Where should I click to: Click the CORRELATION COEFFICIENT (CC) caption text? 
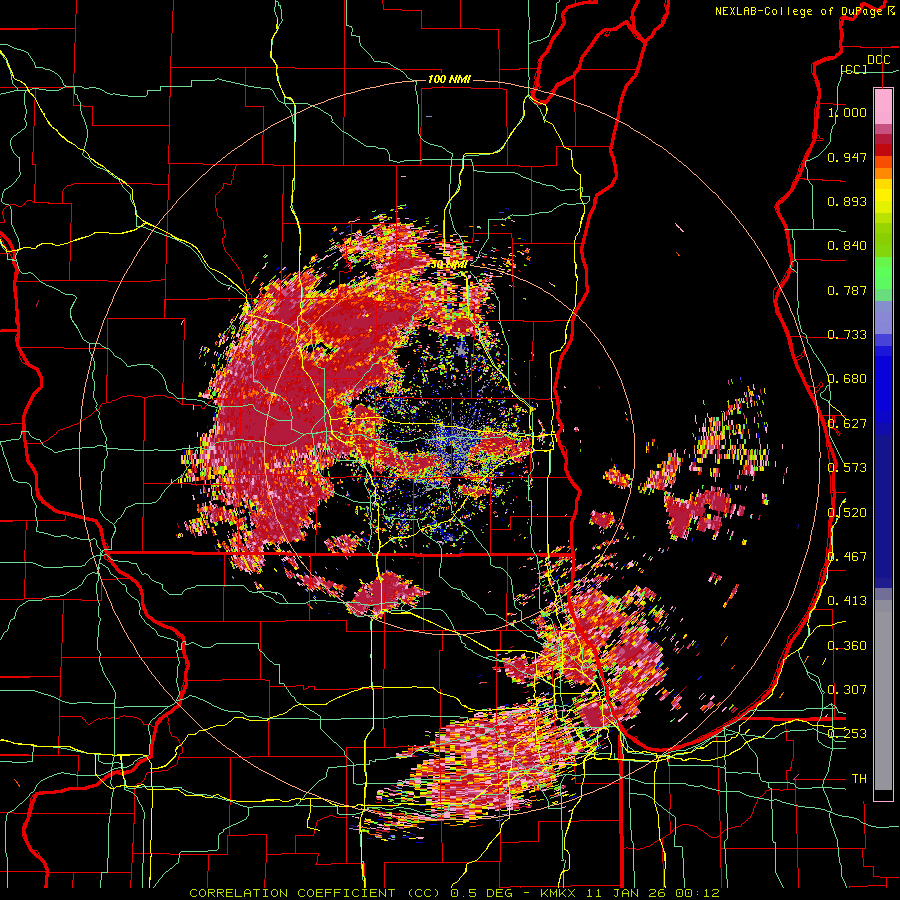tap(315, 893)
